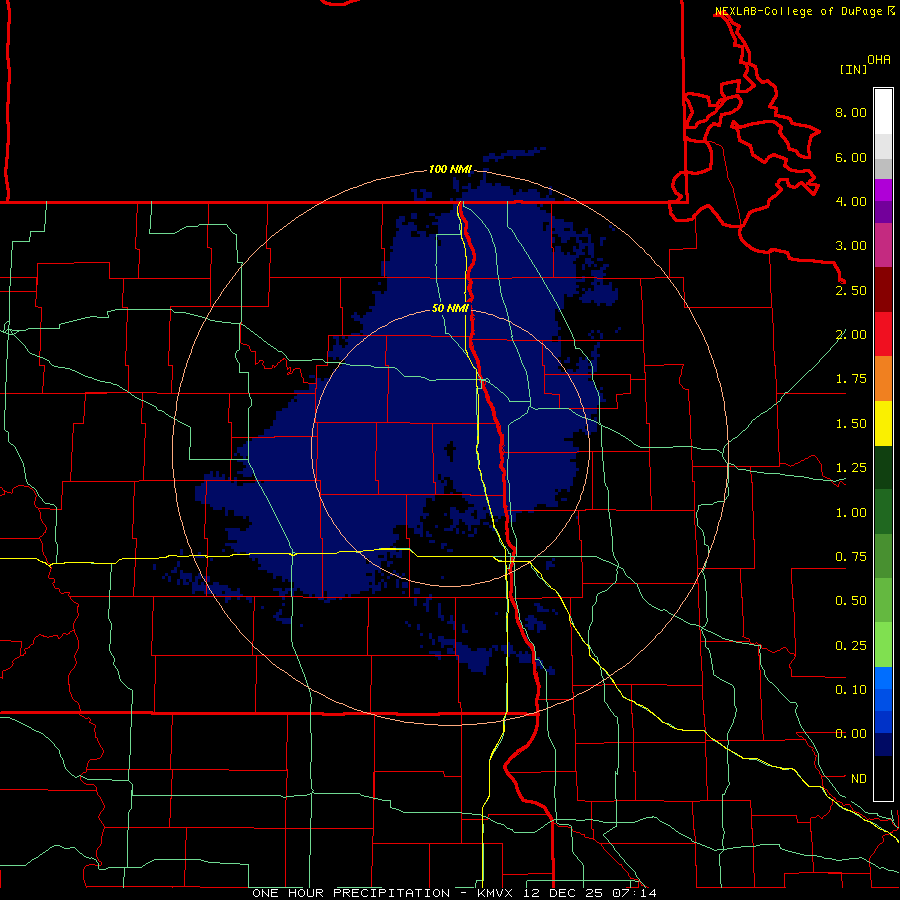
Task: Click the 4.00 scale value
Action: tap(851, 201)
